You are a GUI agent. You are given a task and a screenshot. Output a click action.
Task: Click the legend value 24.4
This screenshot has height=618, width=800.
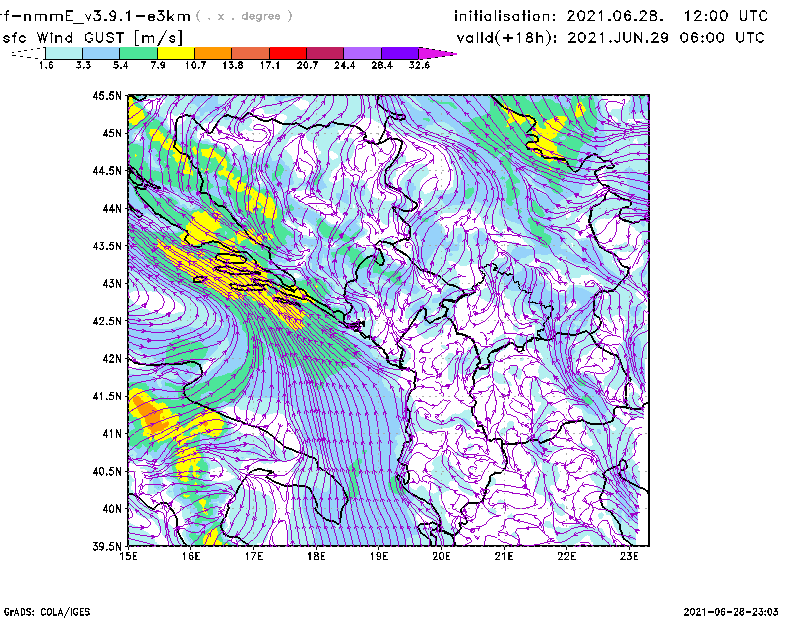(x=344, y=65)
